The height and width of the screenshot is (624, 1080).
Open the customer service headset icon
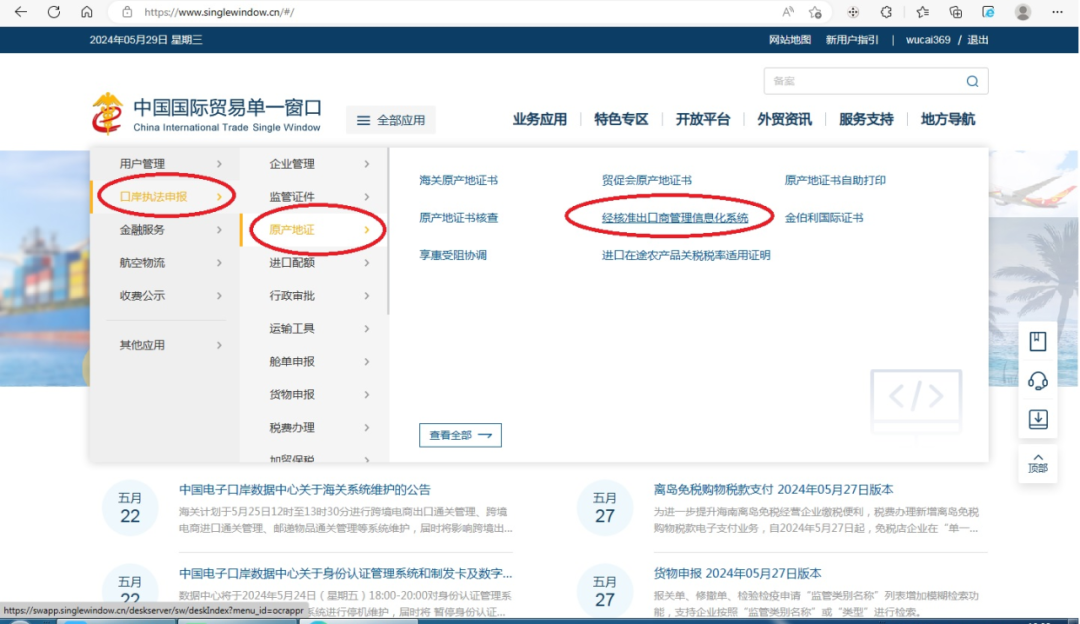pyautogui.click(x=1038, y=381)
